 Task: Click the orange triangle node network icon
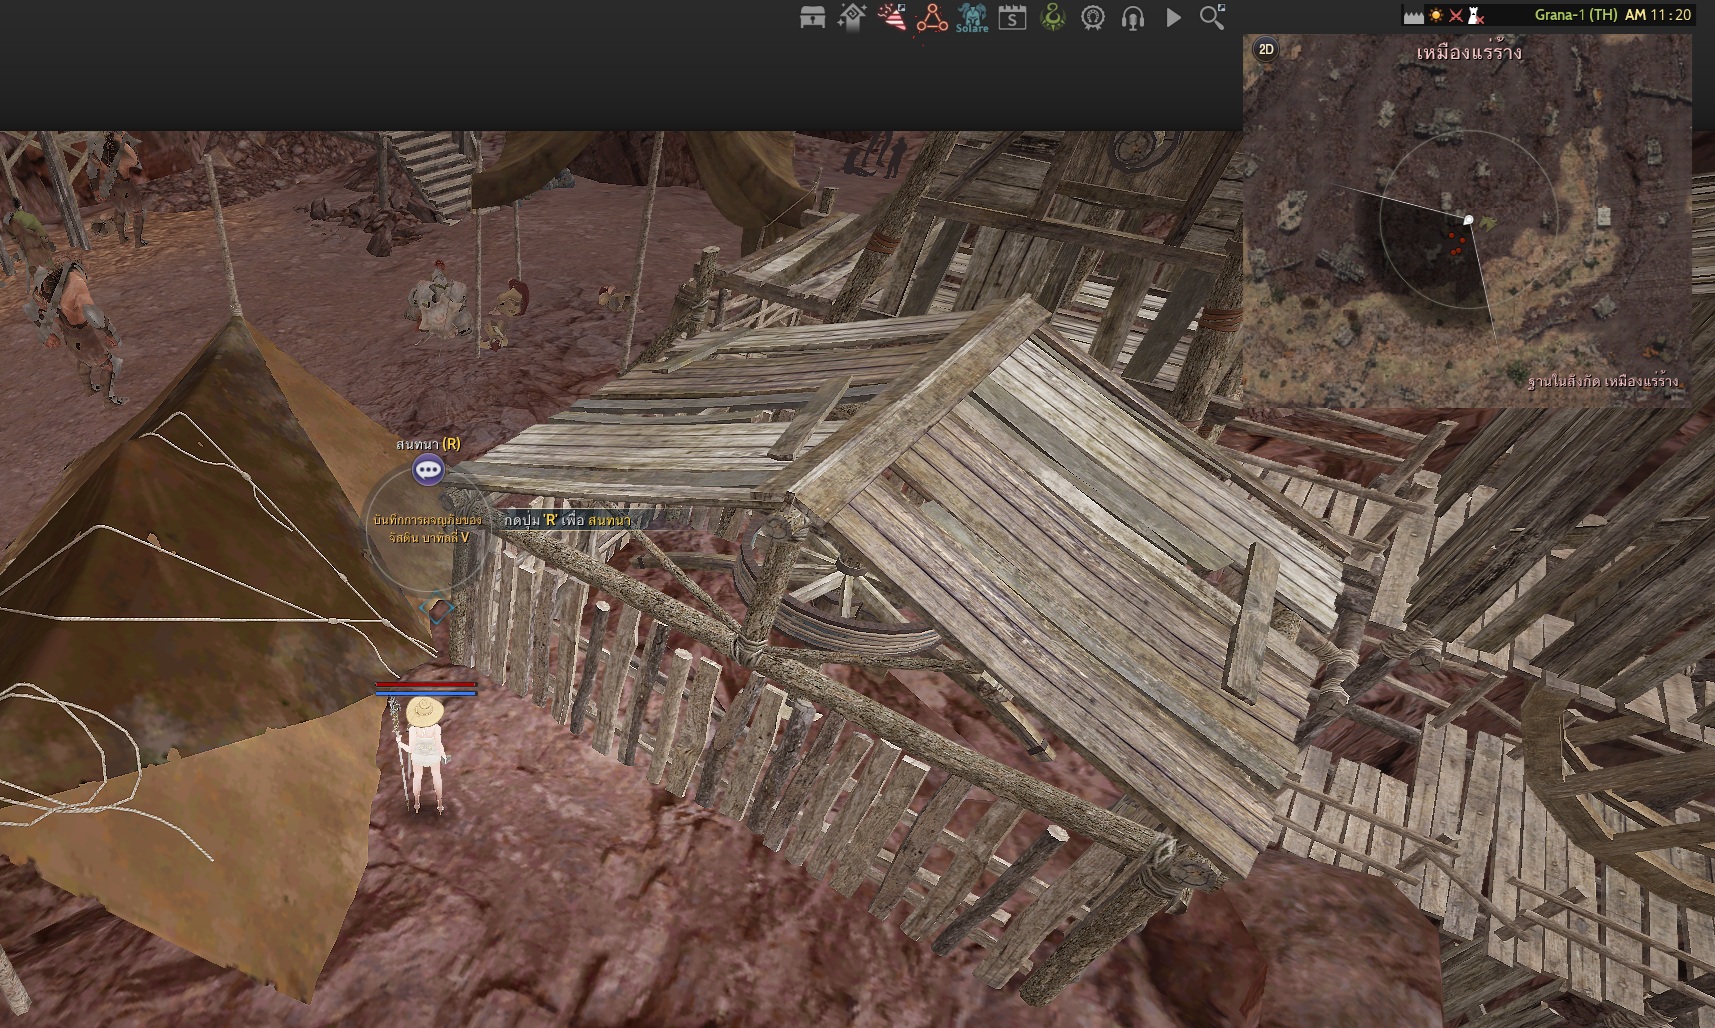[x=932, y=18]
